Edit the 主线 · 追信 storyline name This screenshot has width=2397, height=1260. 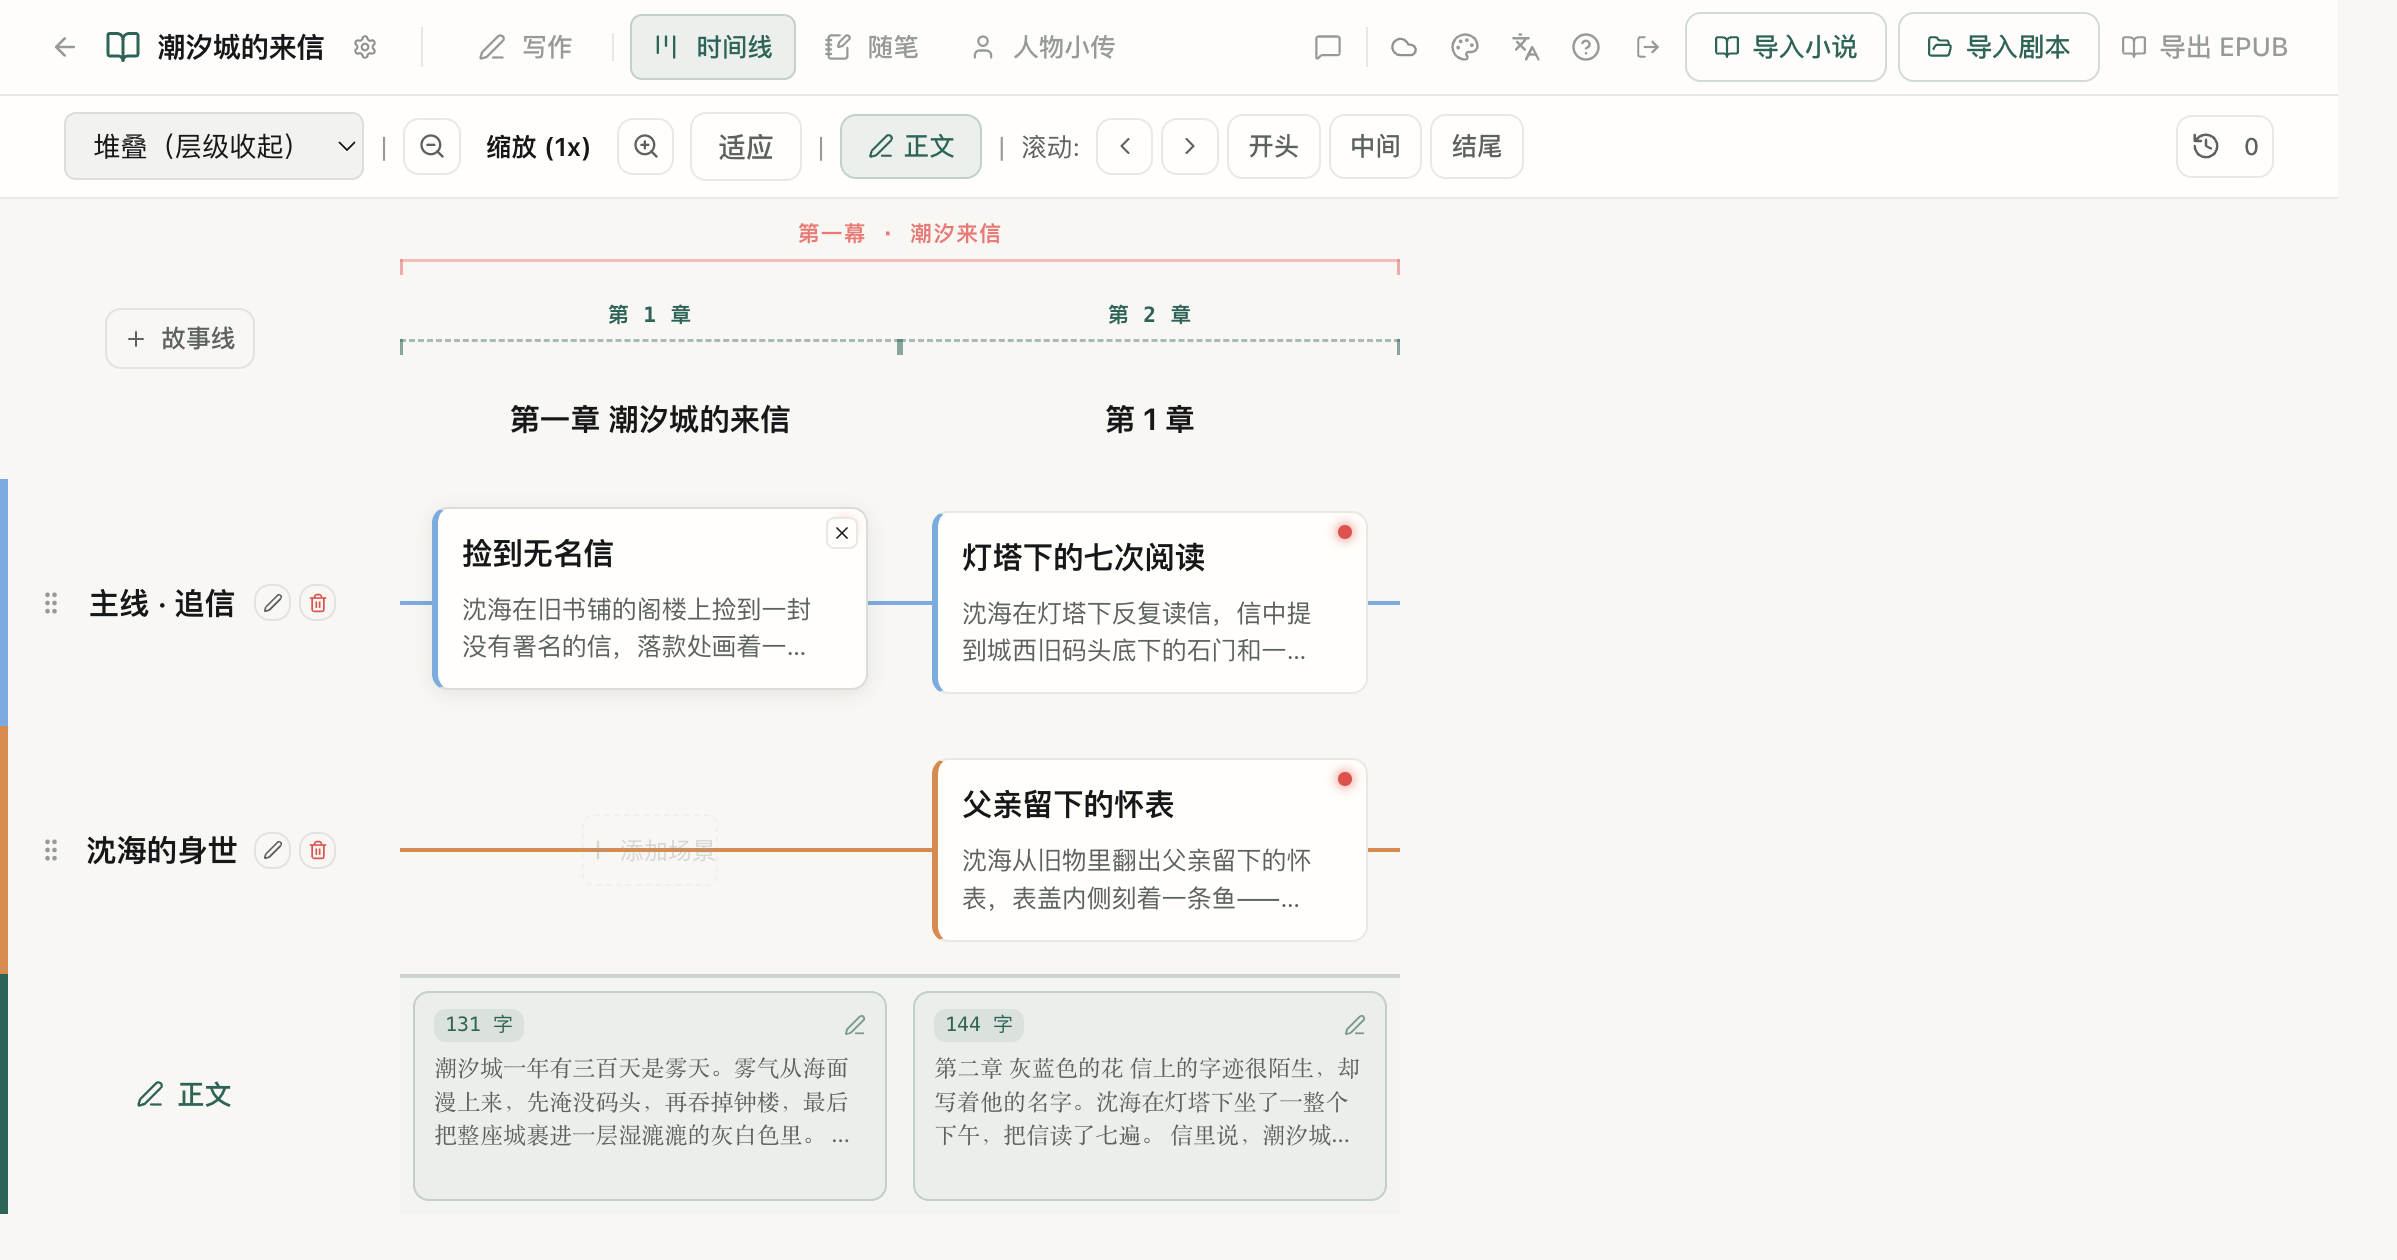[x=272, y=603]
